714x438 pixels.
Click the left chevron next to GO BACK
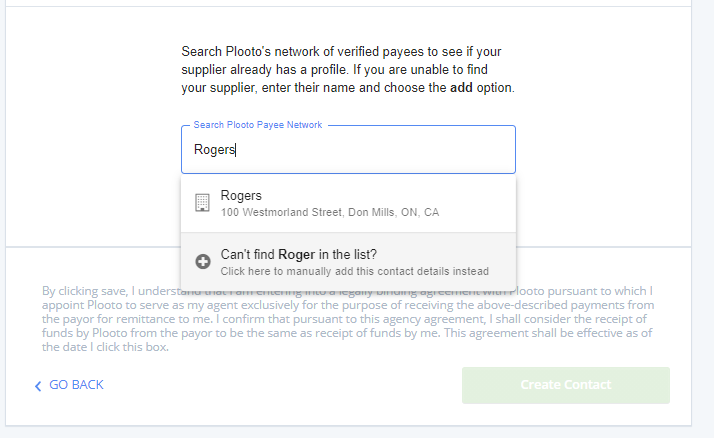coord(38,386)
